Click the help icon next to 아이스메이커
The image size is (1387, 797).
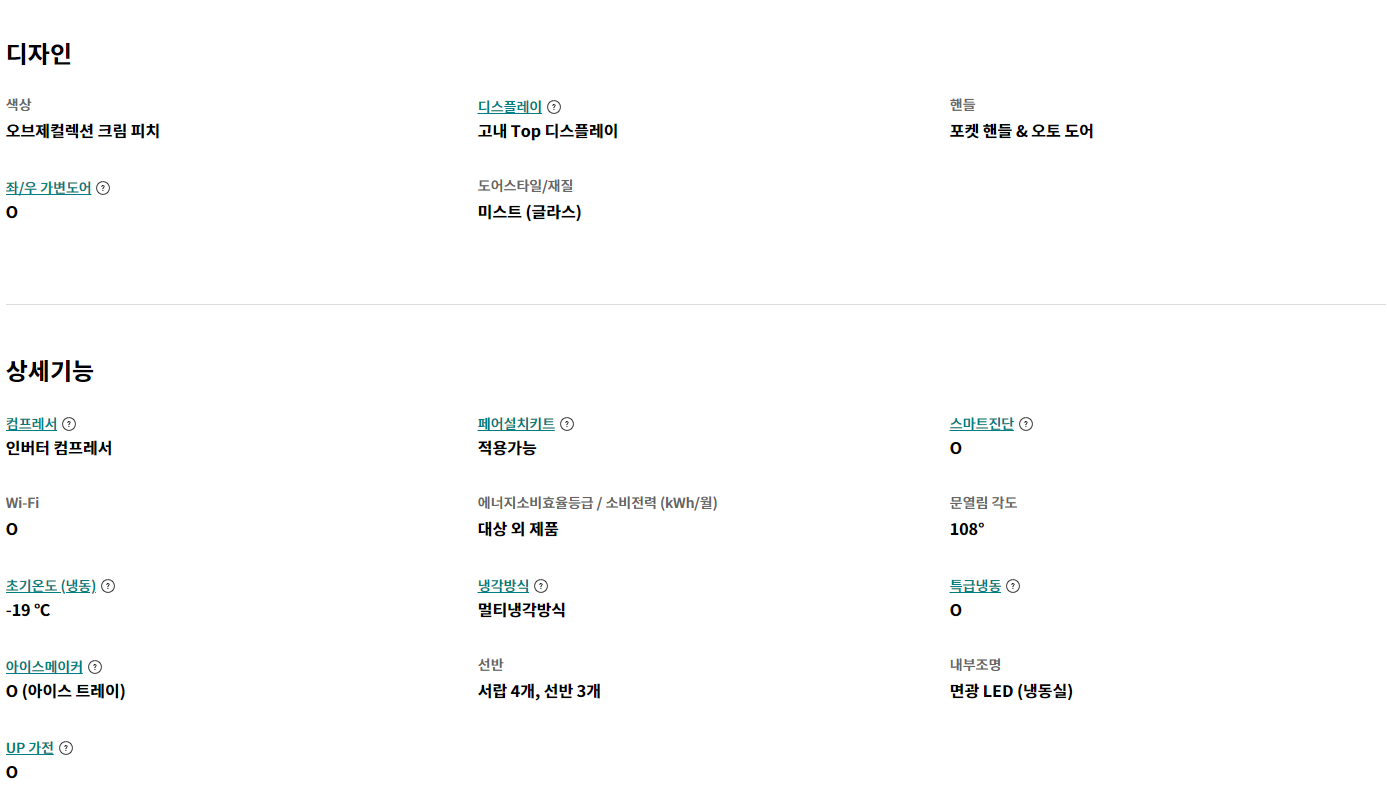95,667
